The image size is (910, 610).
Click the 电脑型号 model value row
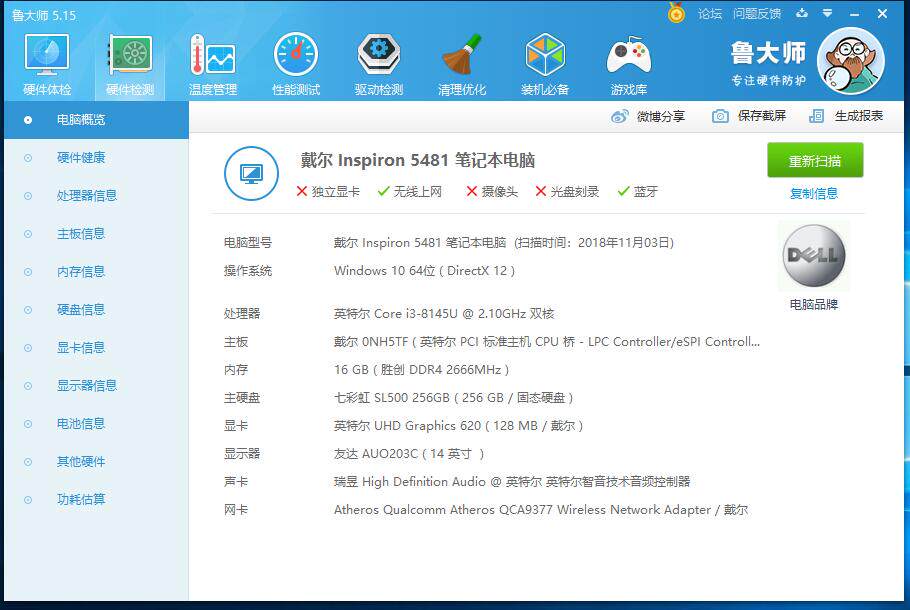(504, 243)
